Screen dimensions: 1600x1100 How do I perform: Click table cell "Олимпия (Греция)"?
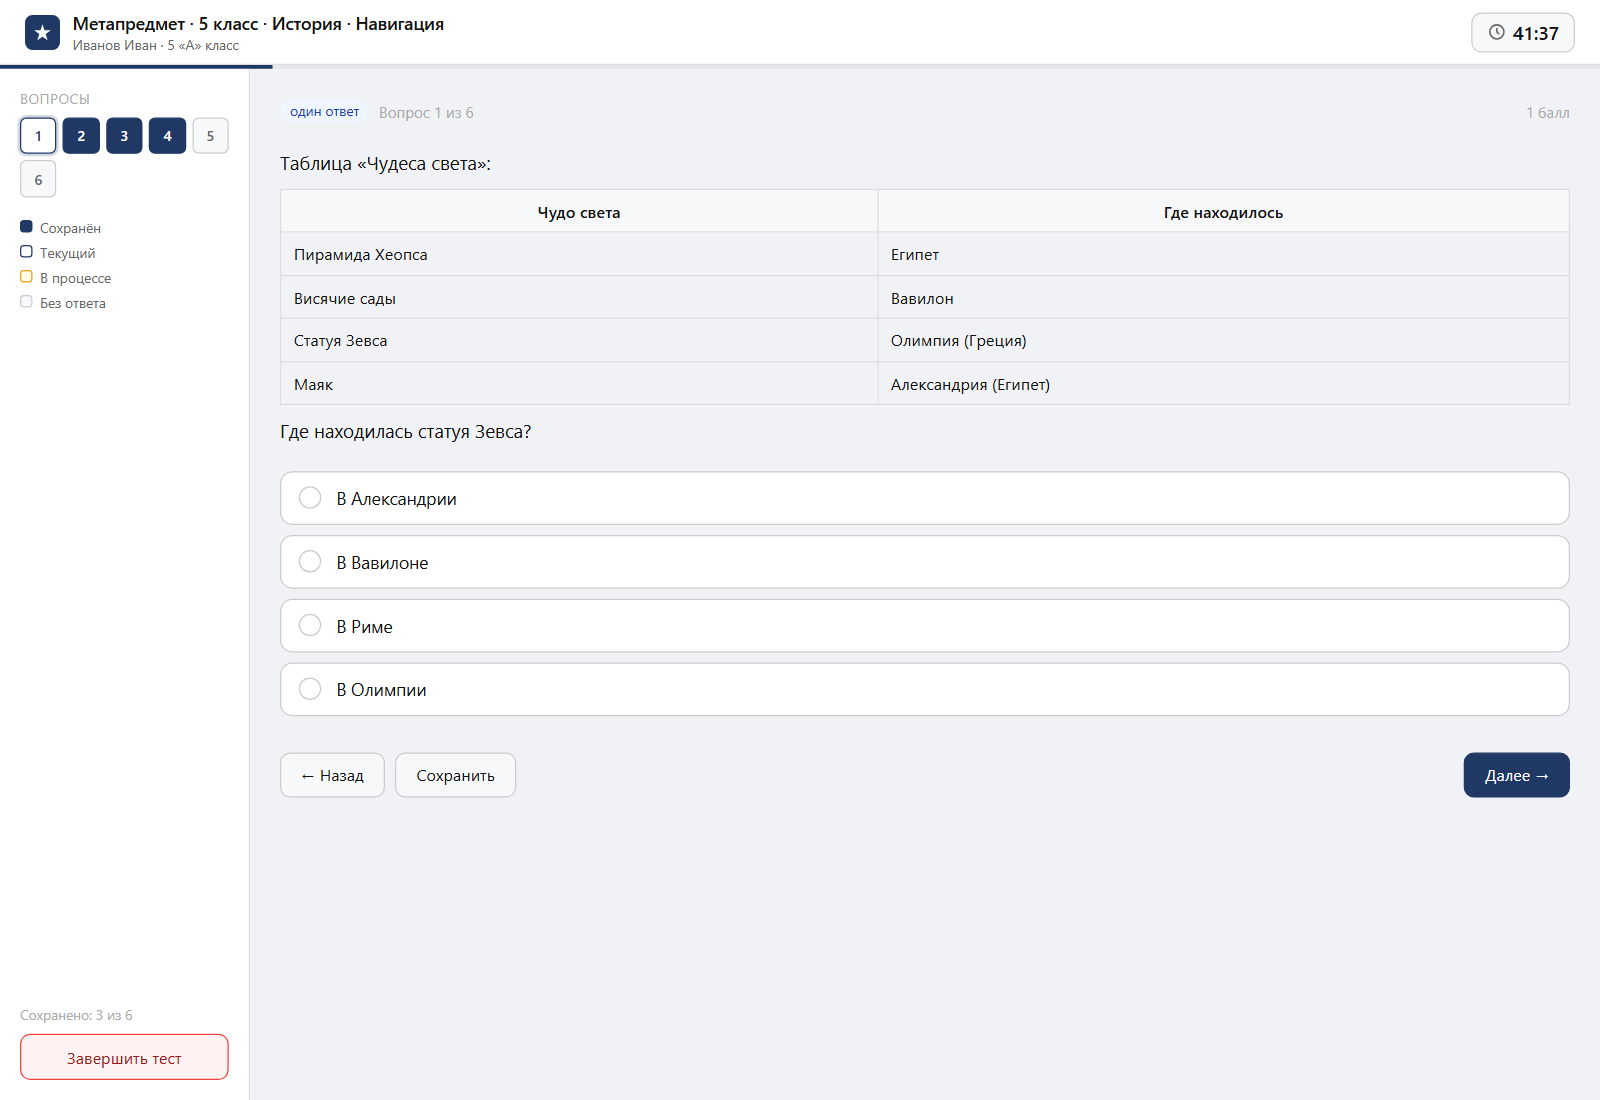(1223, 341)
